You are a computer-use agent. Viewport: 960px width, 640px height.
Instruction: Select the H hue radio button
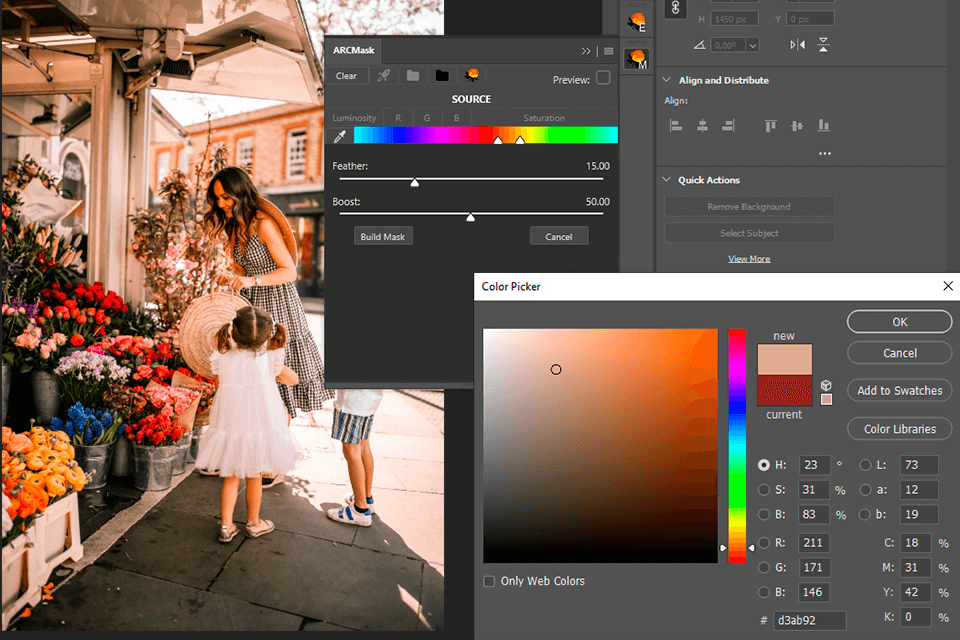[x=763, y=465]
